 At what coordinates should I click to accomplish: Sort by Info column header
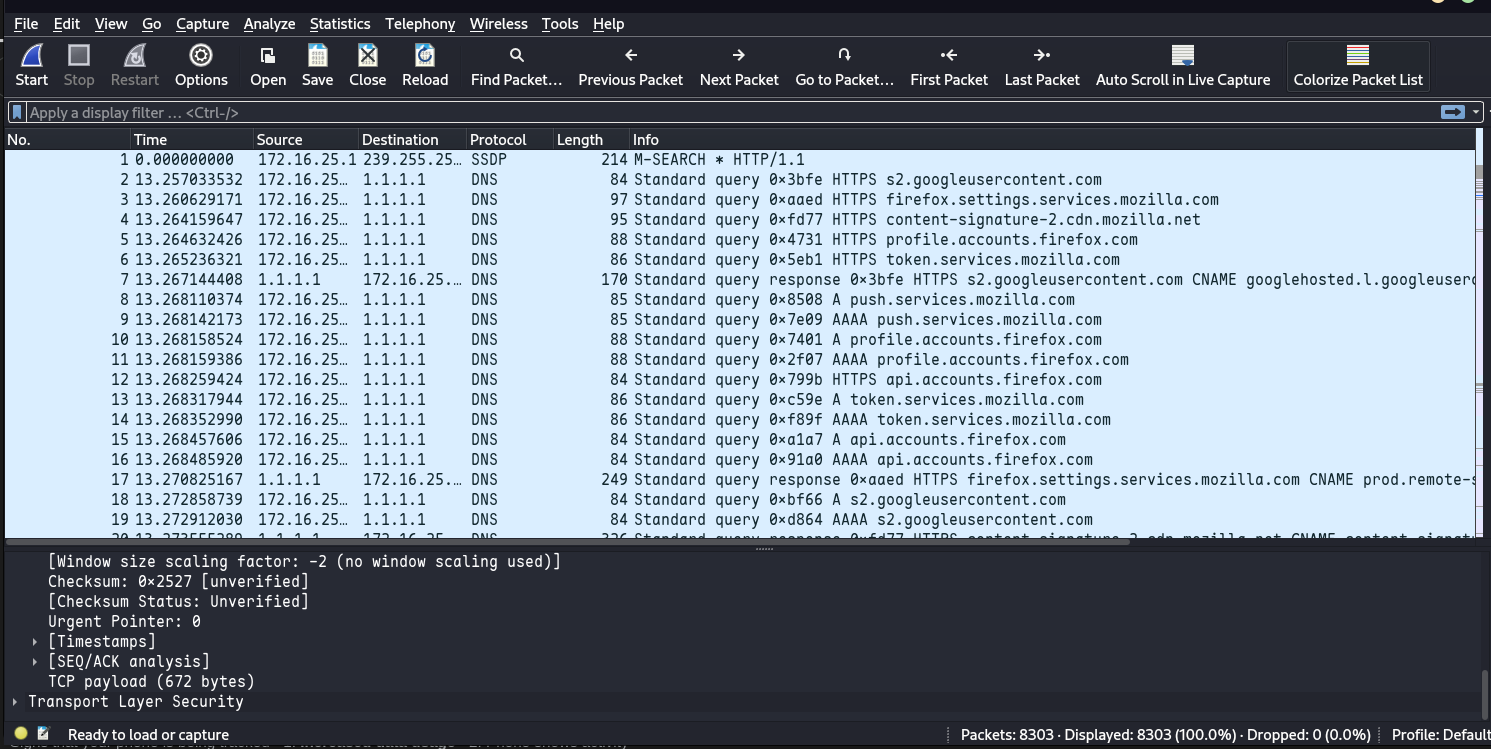(1052, 140)
